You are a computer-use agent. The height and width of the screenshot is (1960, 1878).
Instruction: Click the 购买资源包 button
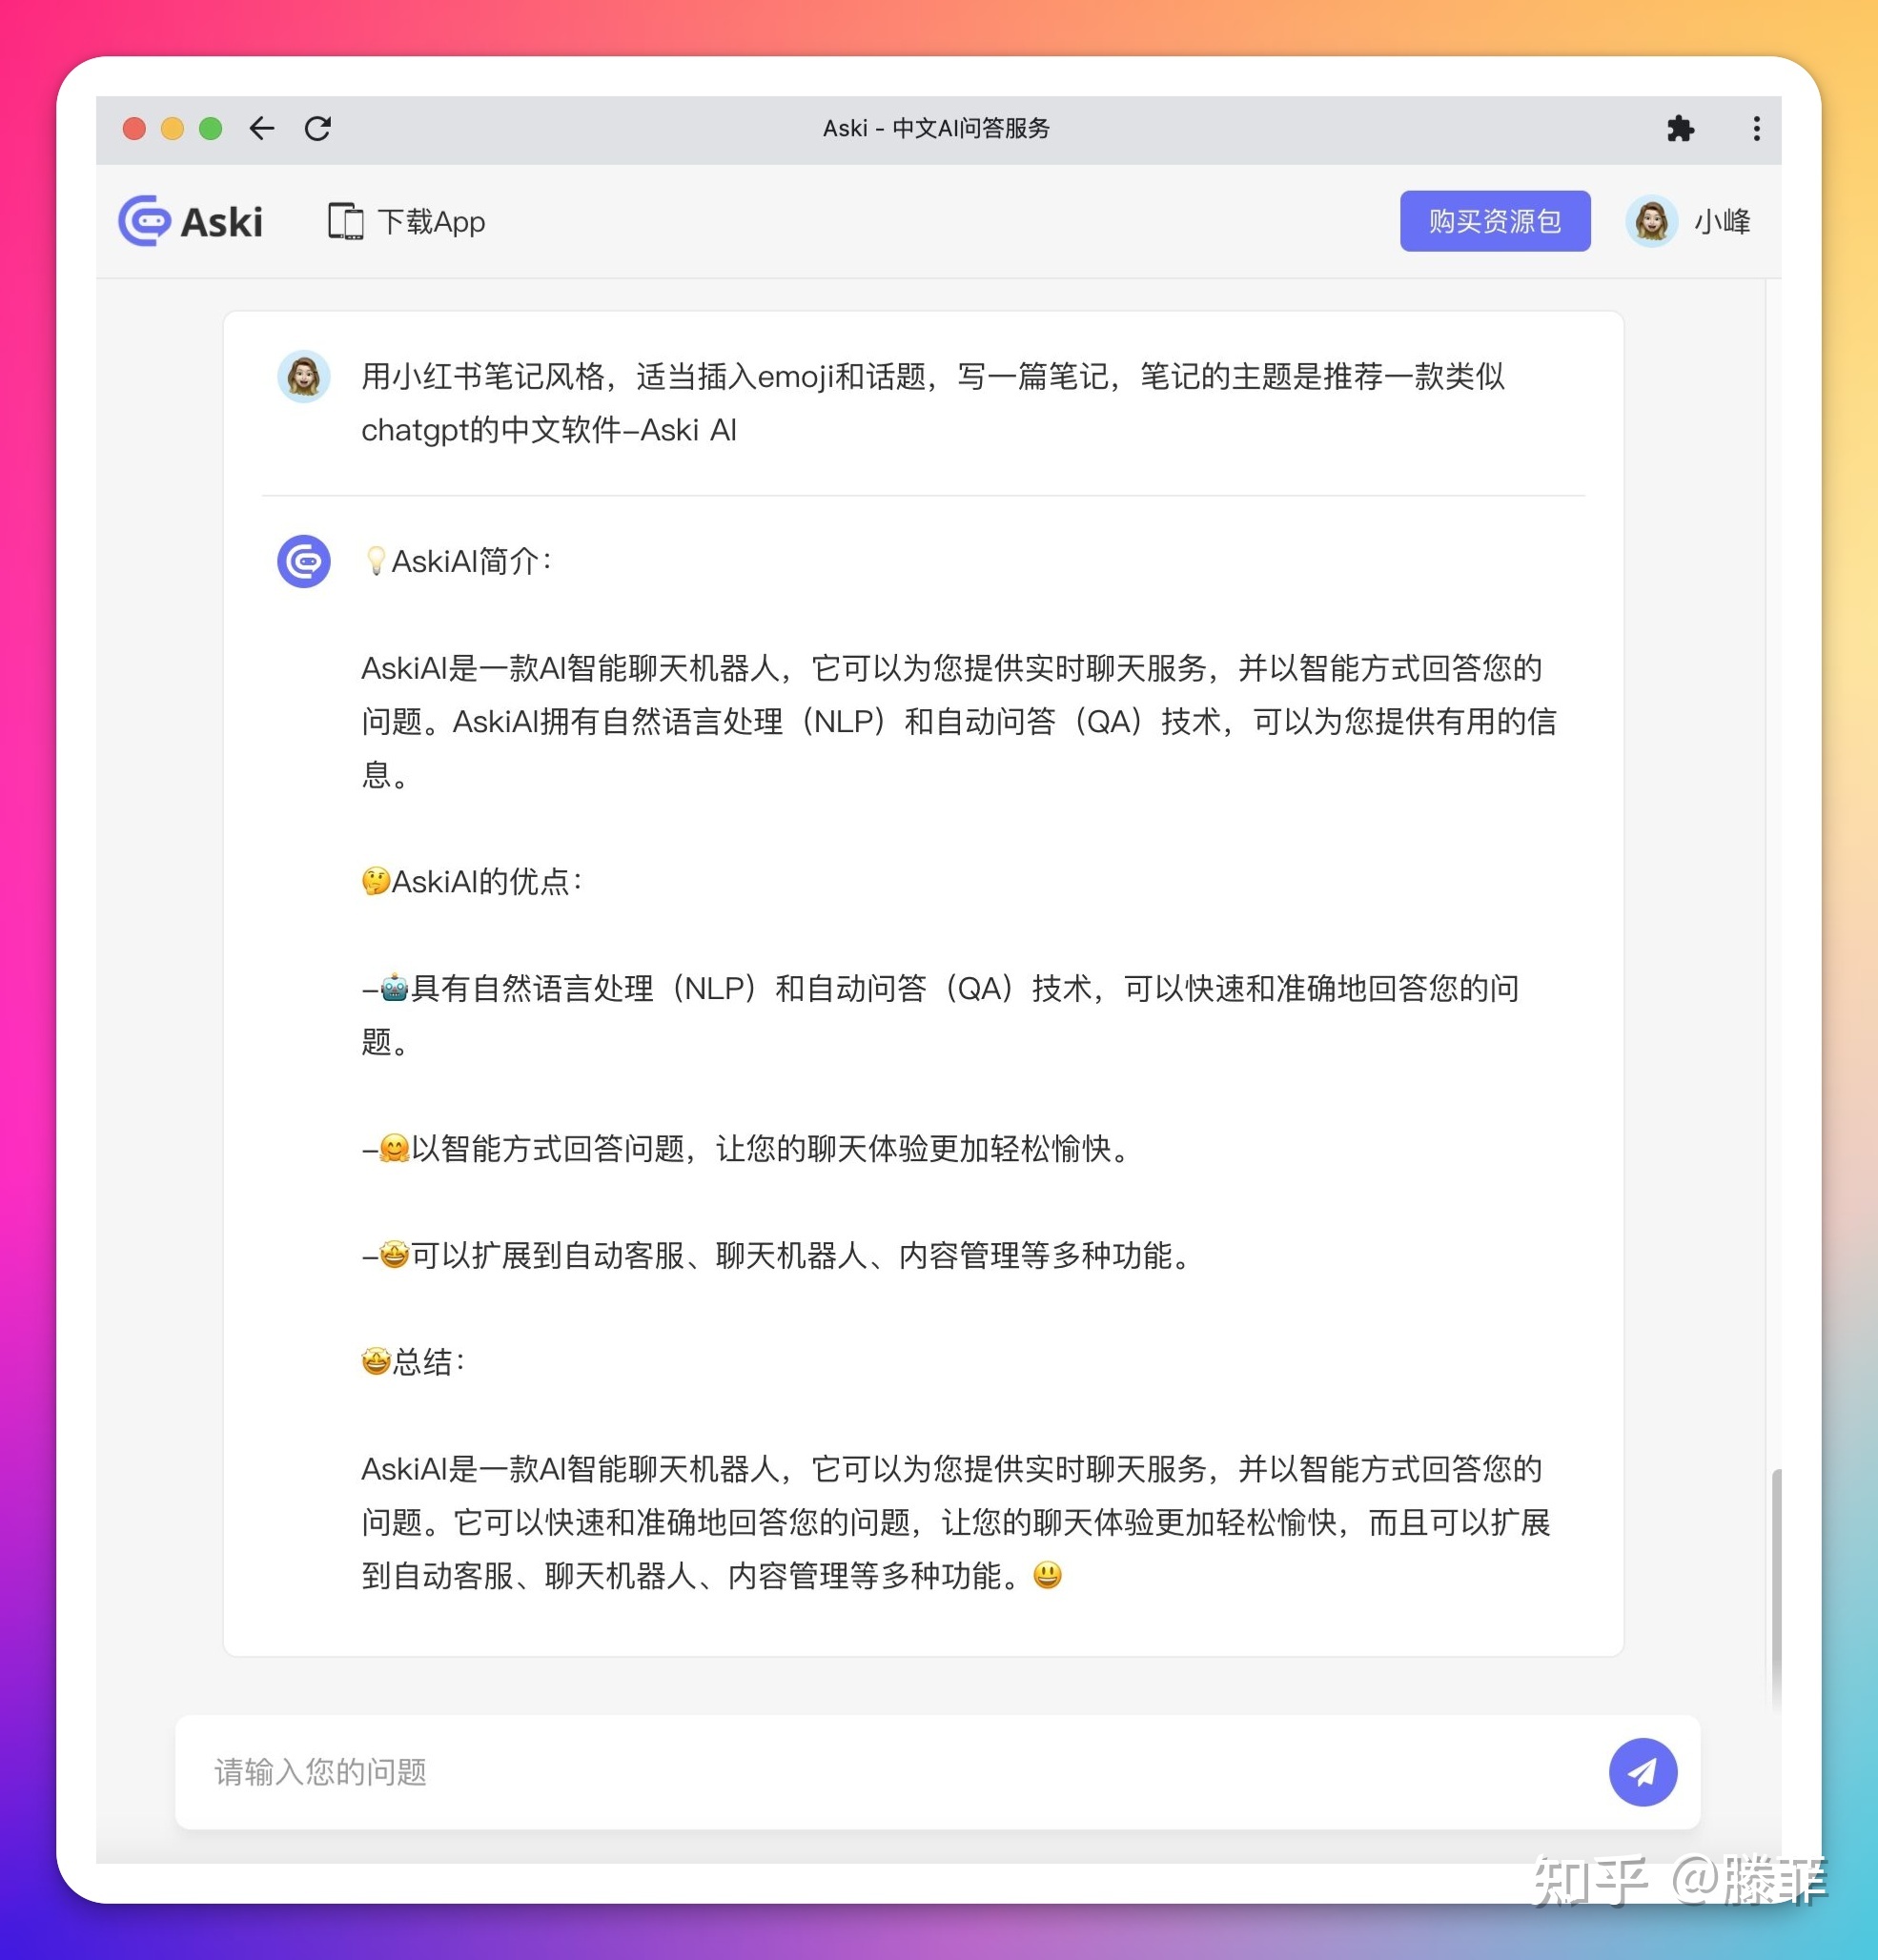pyautogui.click(x=1494, y=221)
